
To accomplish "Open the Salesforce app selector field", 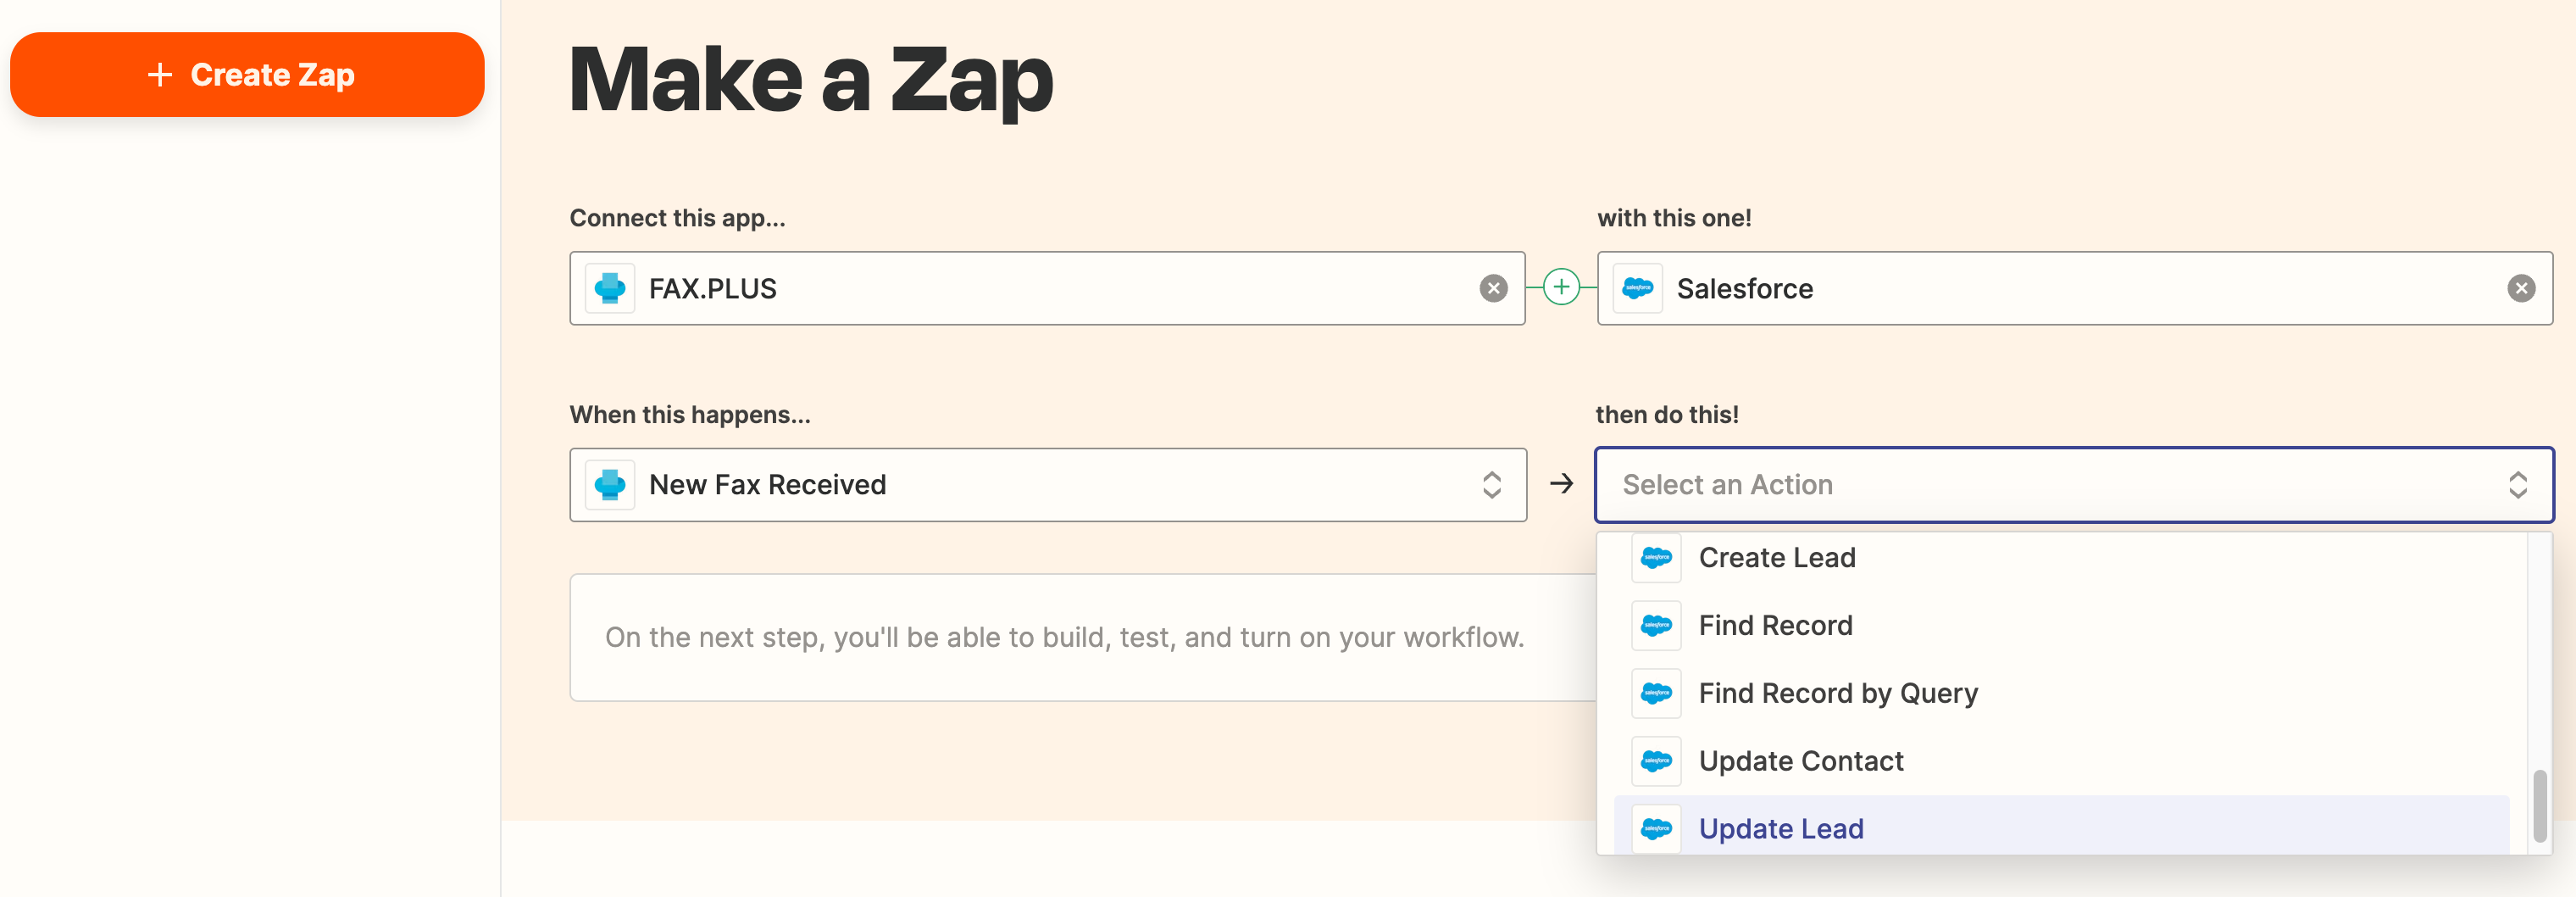I will click(2075, 289).
